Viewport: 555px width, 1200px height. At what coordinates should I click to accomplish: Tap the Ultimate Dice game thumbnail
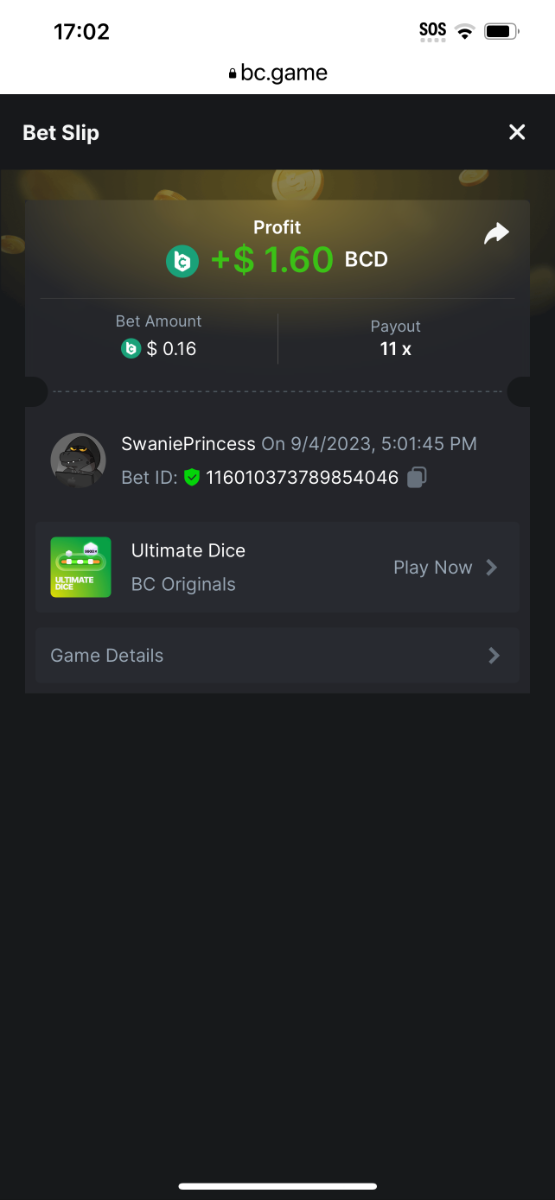click(81, 567)
